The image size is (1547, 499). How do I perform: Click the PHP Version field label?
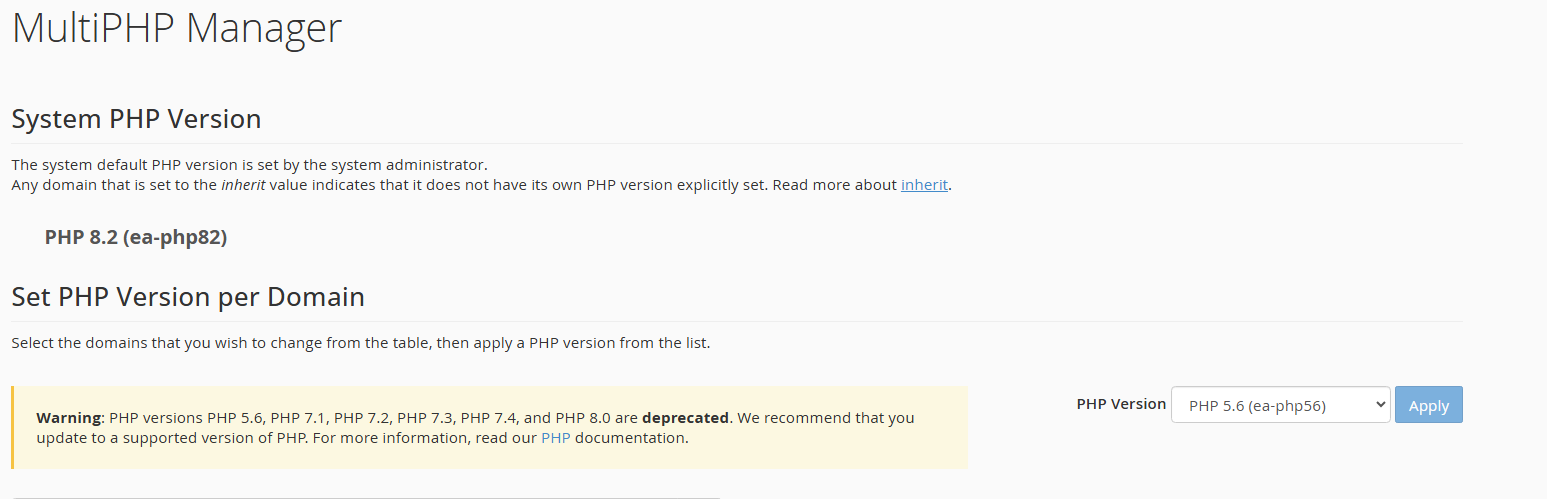coord(1121,404)
